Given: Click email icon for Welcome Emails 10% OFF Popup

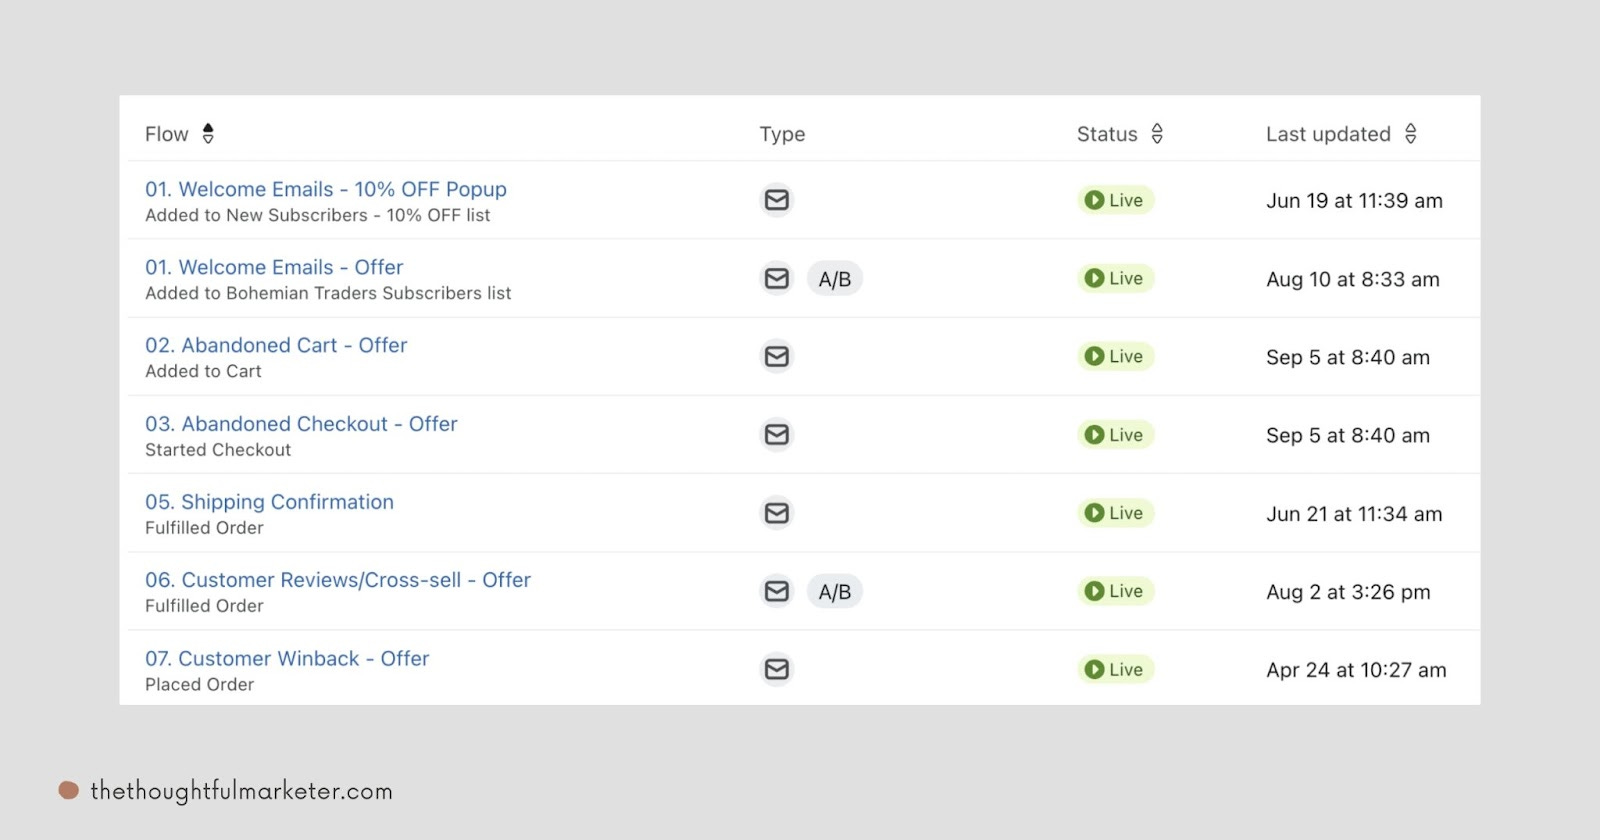Looking at the screenshot, I should point(777,200).
